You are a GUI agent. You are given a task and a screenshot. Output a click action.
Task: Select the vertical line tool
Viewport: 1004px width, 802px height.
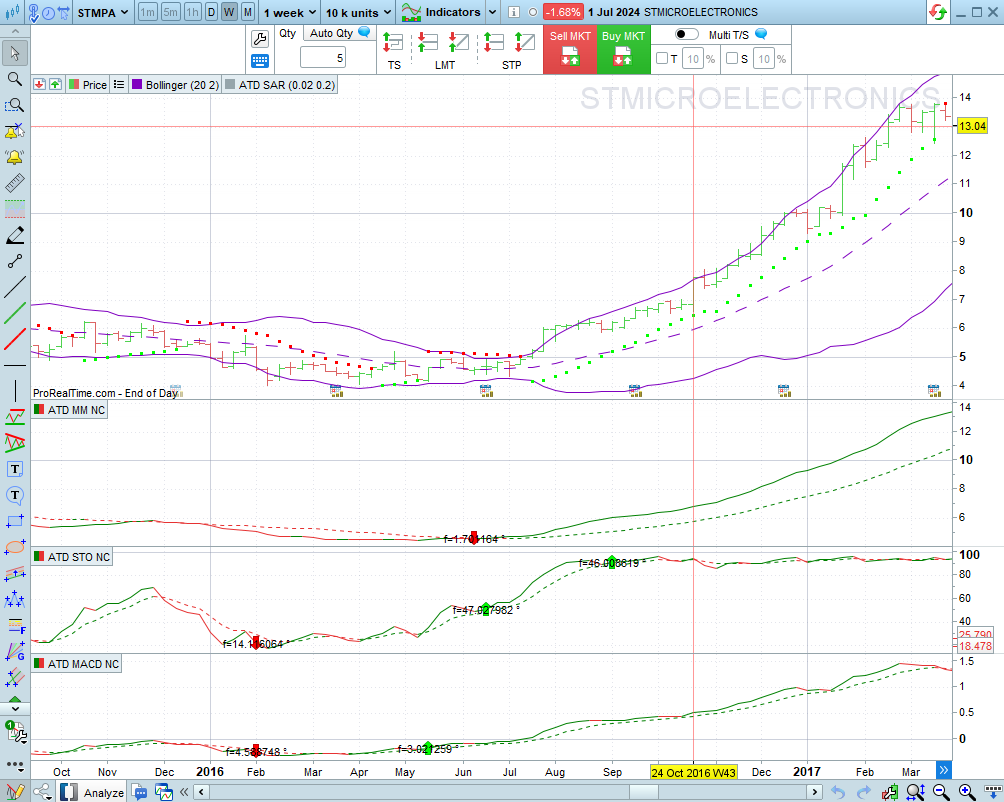coord(15,391)
